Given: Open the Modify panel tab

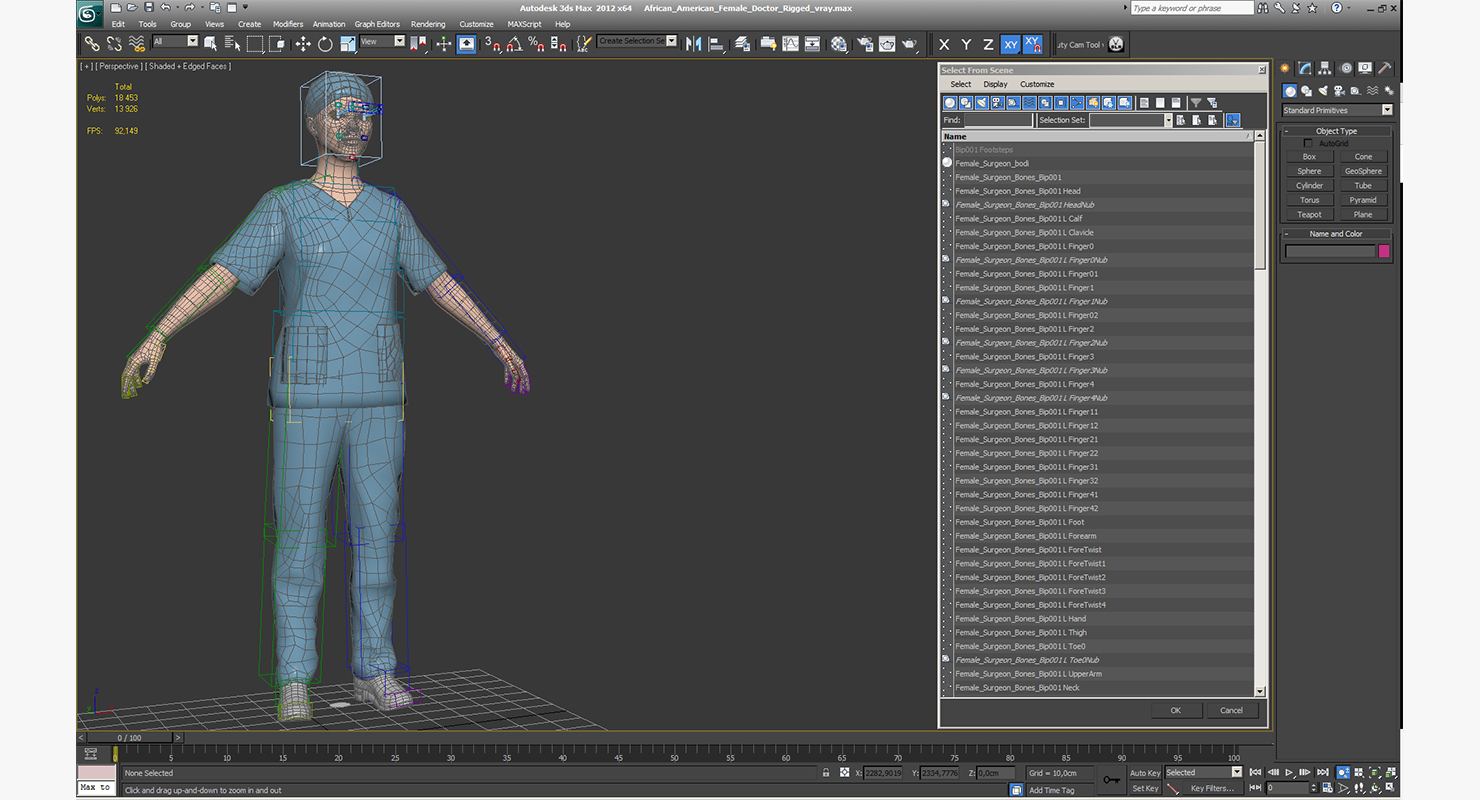Looking at the screenshot, I should point(1305,68).
